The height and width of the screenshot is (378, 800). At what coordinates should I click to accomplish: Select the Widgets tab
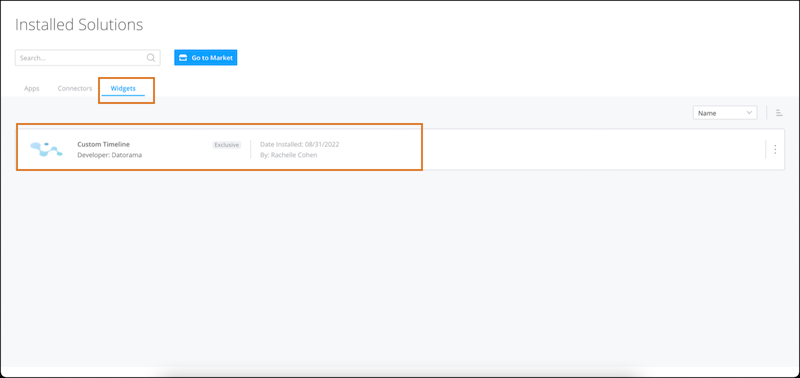(x=123, y=88)
